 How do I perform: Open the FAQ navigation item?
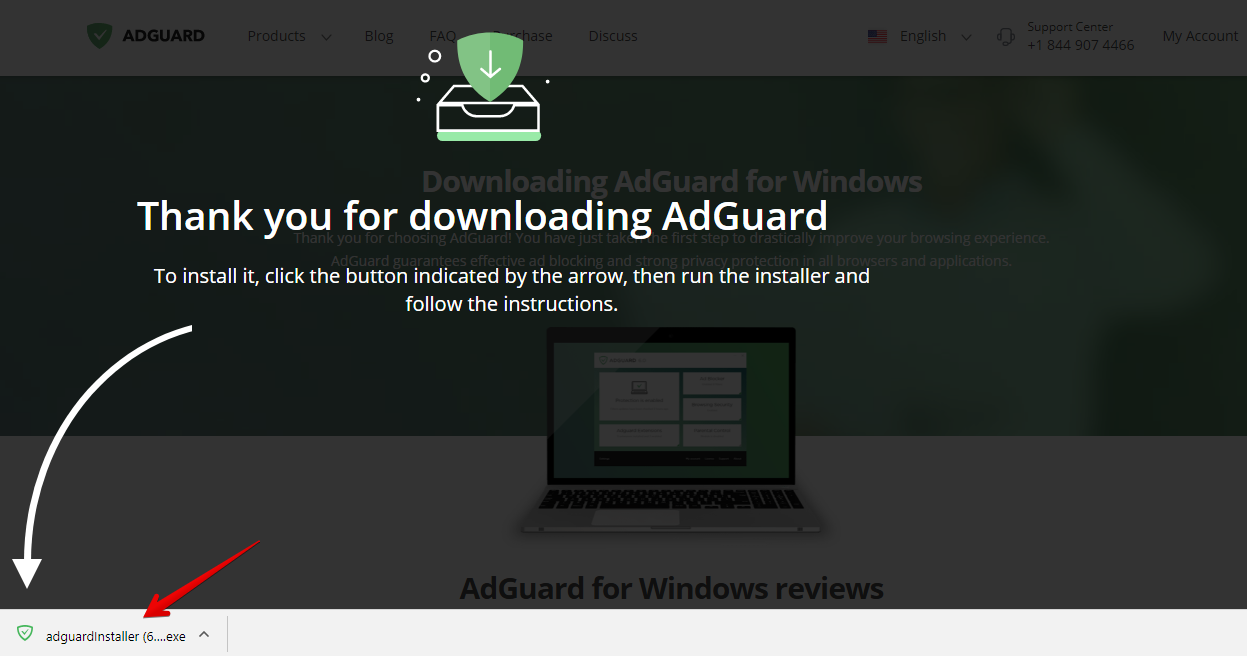coord(438,36)
